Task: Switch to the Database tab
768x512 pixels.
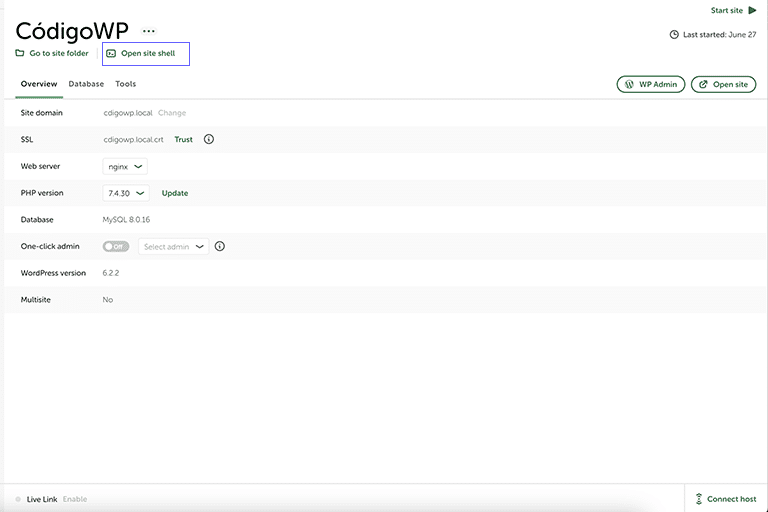Action: point(86,84)
